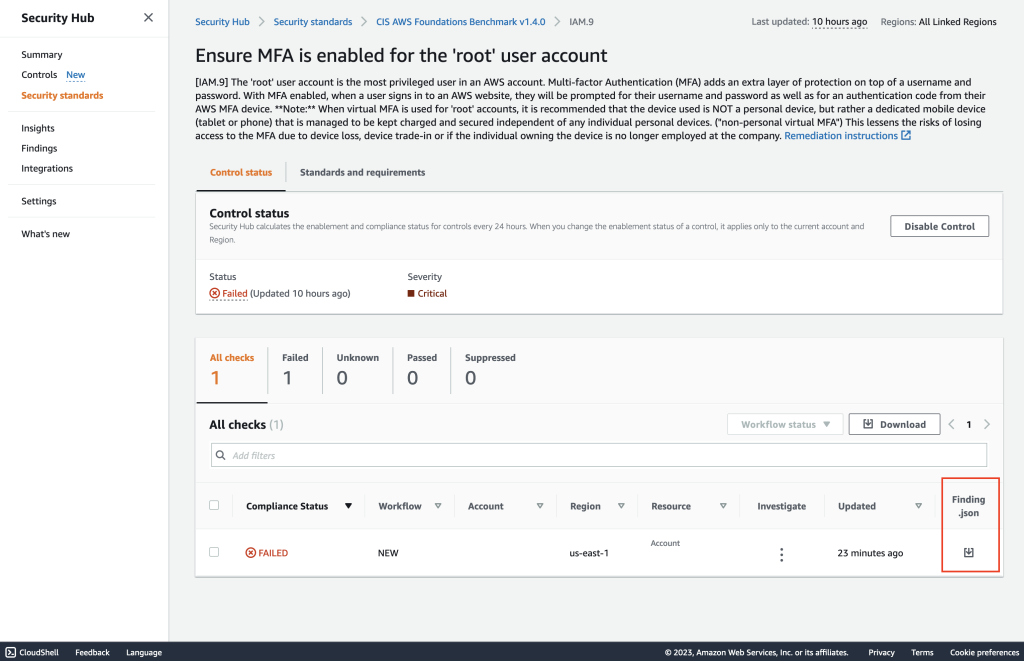The height and width of the screenshot is (661, 1024).
Task: Open Integrations in the sidebar
Action: click(x=47, y=169)
